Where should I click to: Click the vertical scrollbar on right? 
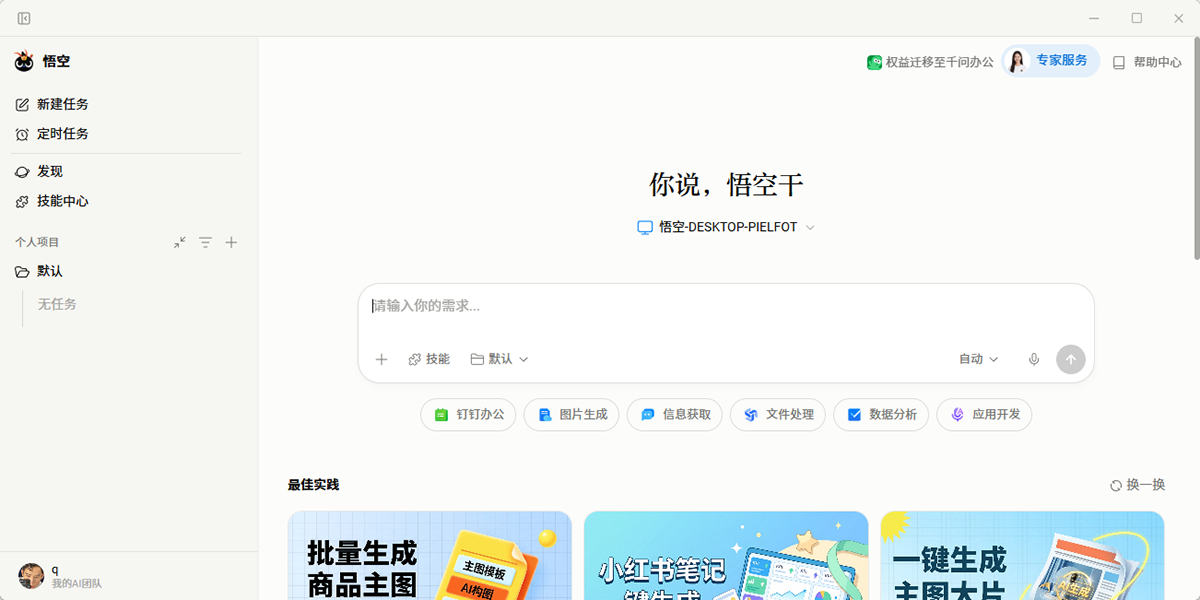tap(1195, 150)
